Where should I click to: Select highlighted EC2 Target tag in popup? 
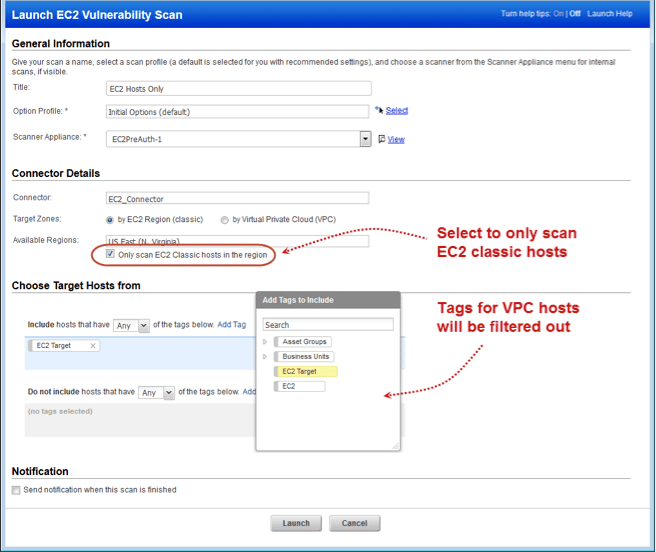306,372
